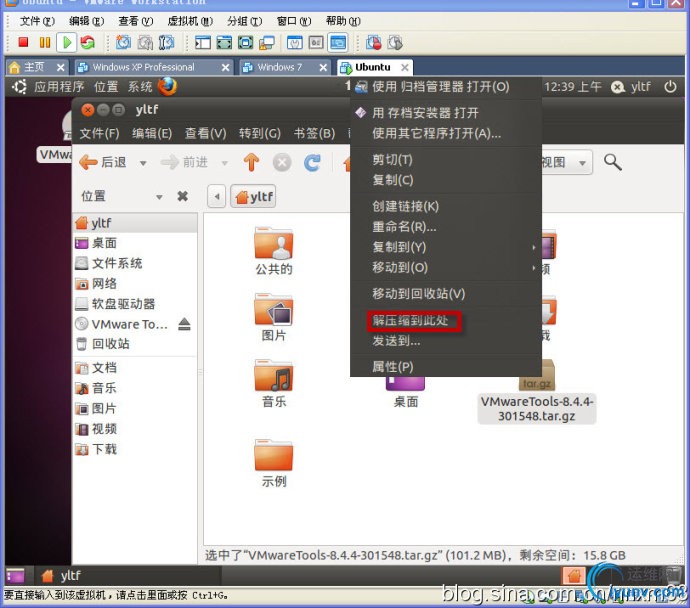Image resolution: width=690 pixels, height=608 pixels.
Task: Click the Nautilus reload button
Action: click(x=312, y=162)
